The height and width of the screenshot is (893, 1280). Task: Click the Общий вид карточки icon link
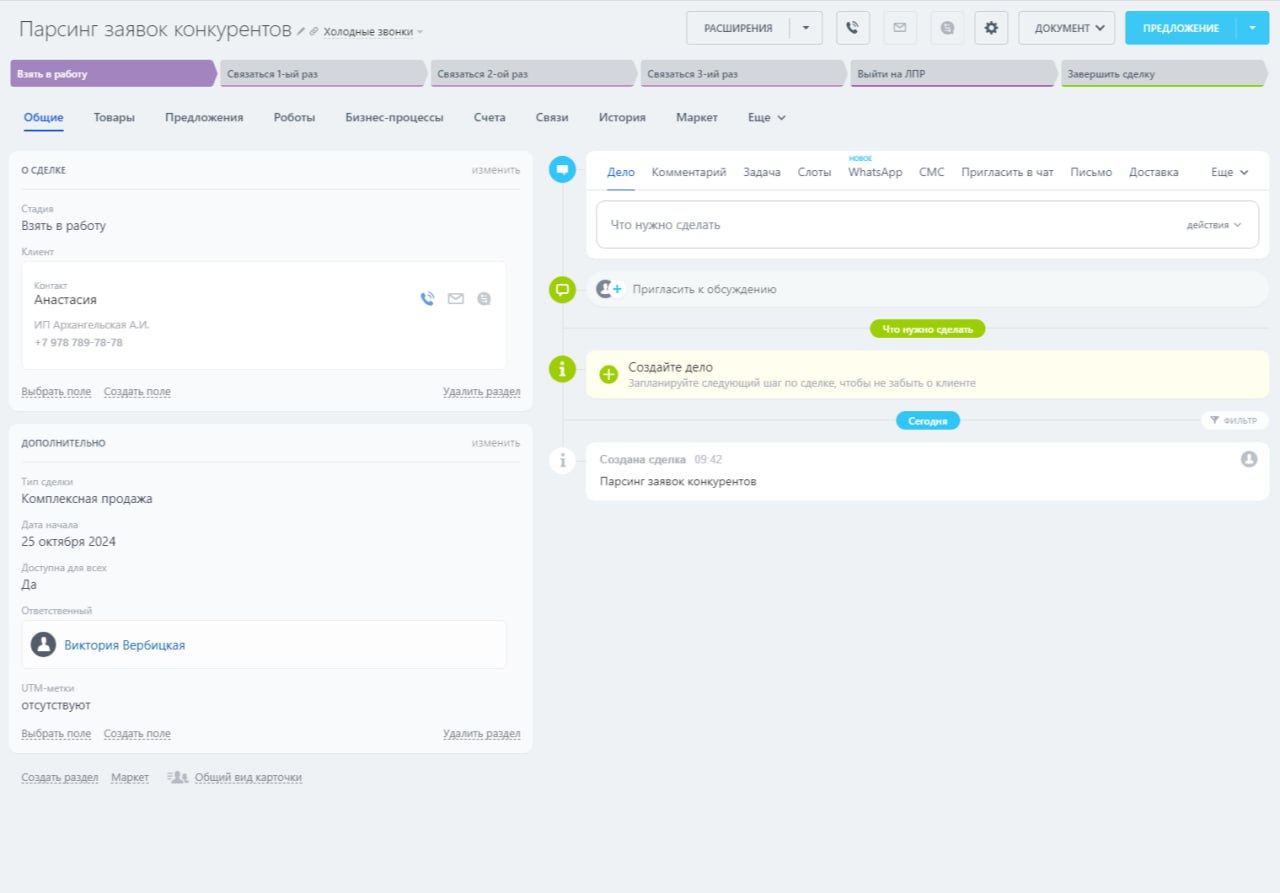[235, 777]
